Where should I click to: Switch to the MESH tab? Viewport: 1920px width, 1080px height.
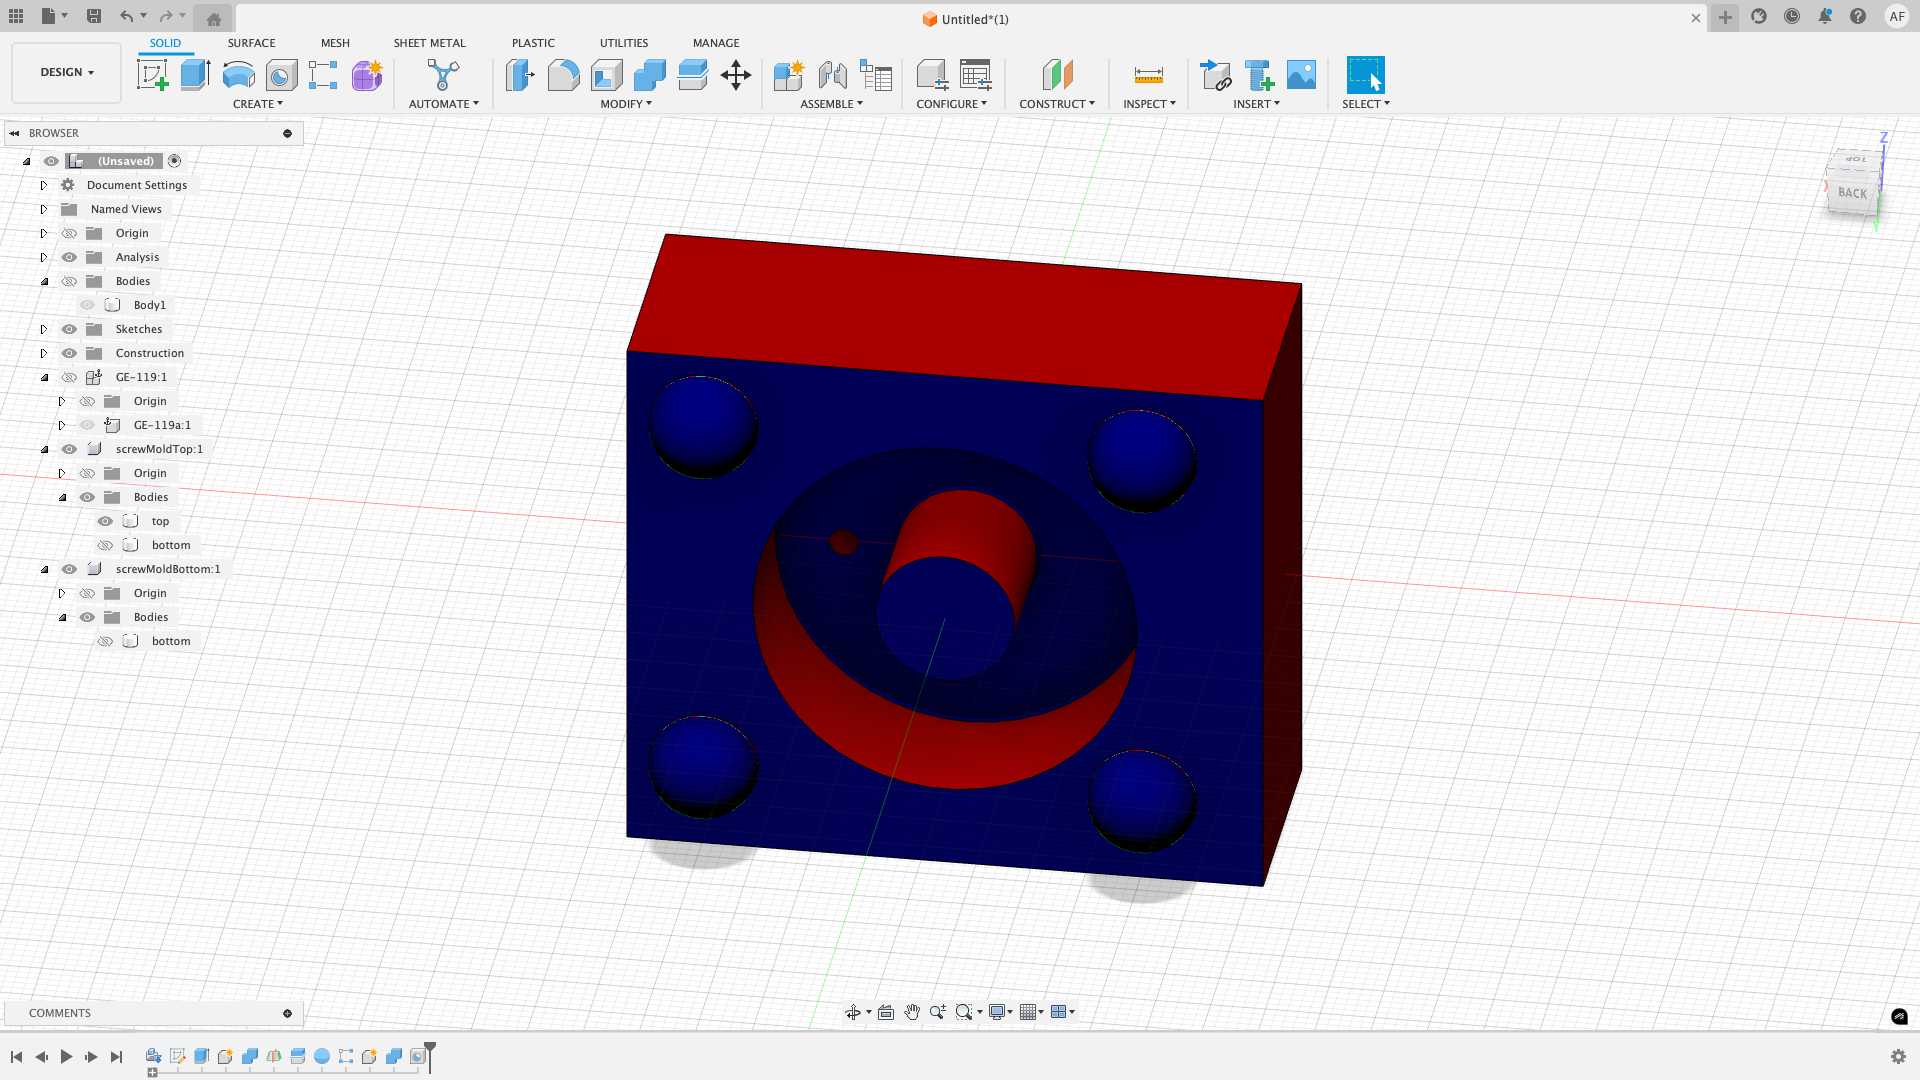[x=335, y=43]
